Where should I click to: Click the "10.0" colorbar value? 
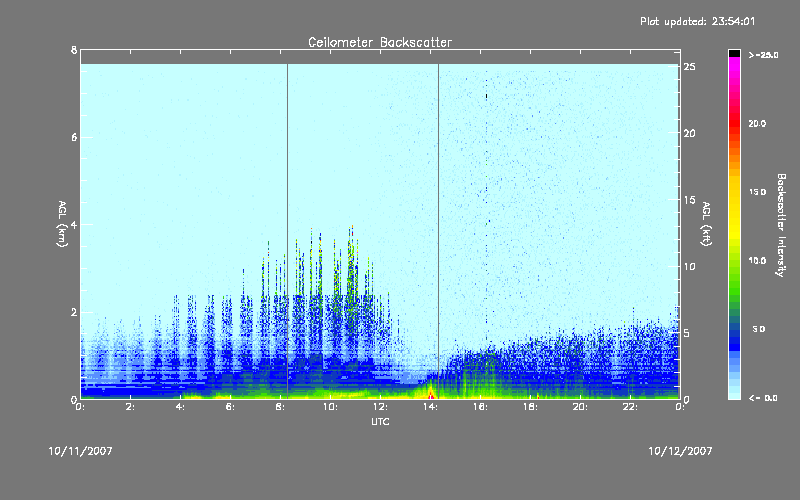coord(757,261)
